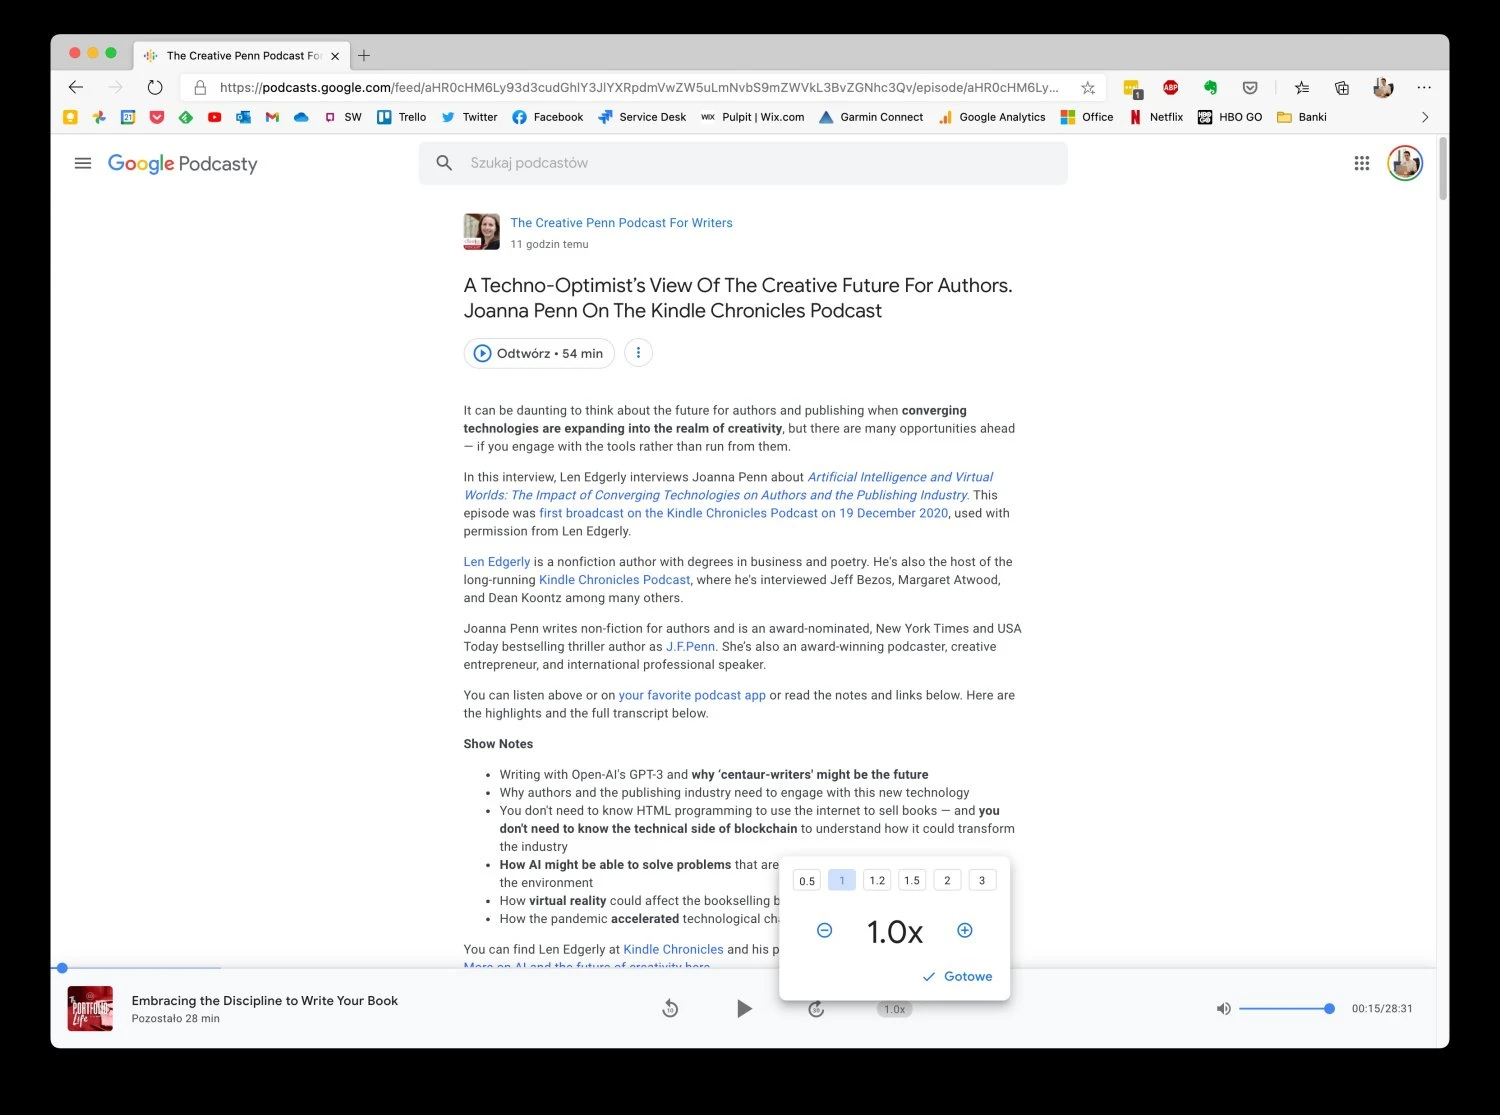
Task: Open the YouTube bookmark icon
Action: [x=214, y=117]
